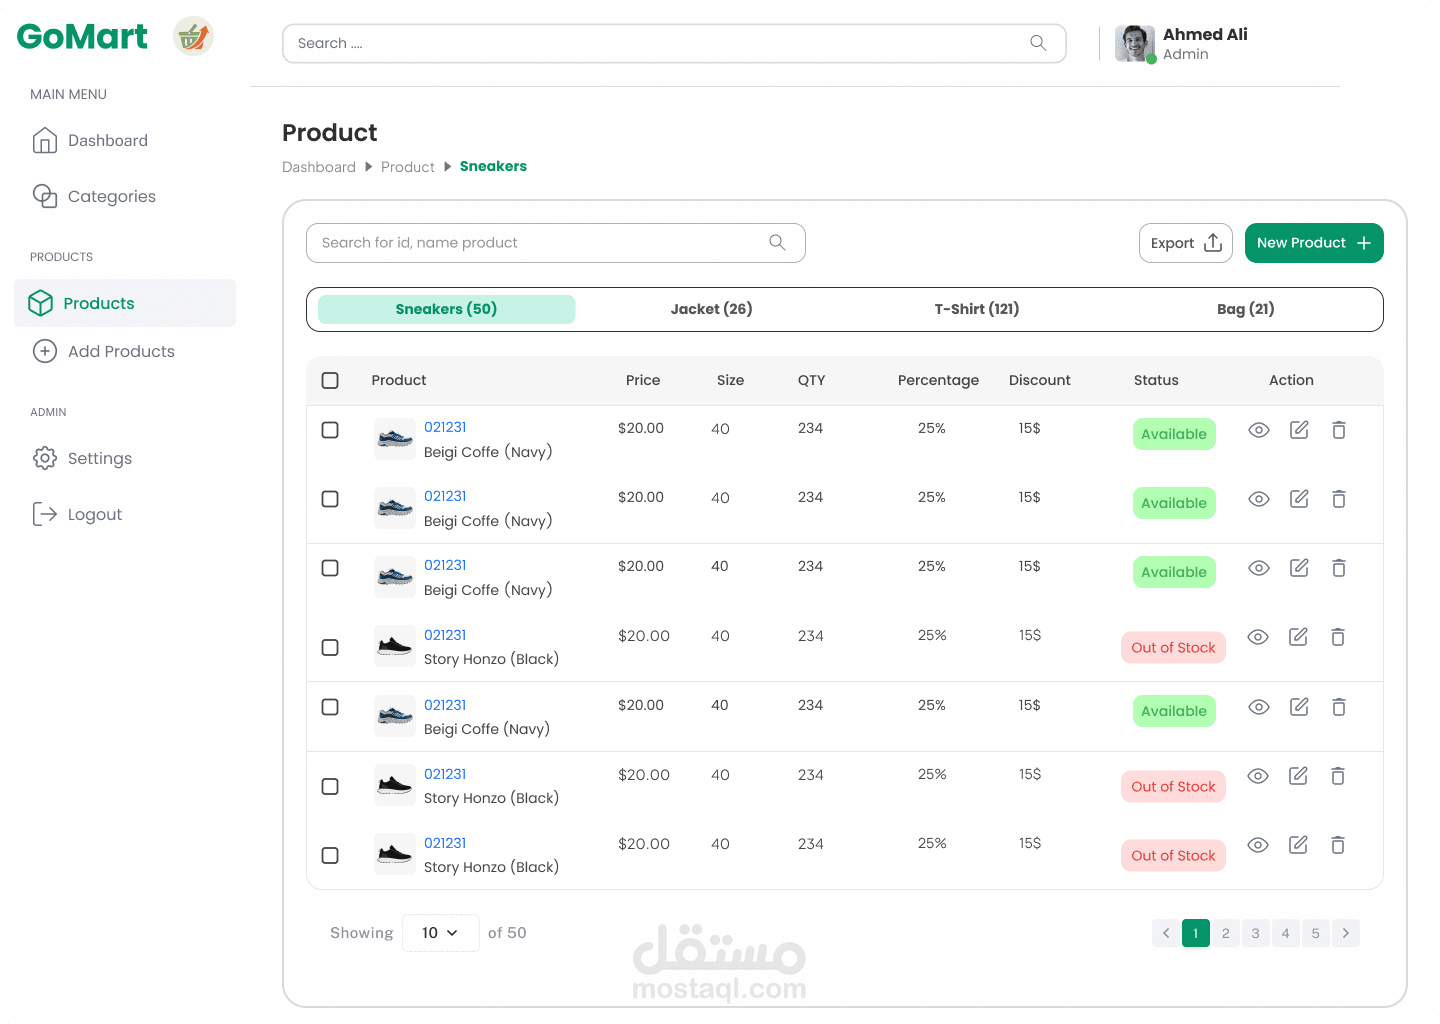Viewport: 1440px width, 1024px height.
Task: Click the Dashboard breadcrumb link
Action: [x=319, y=167]
